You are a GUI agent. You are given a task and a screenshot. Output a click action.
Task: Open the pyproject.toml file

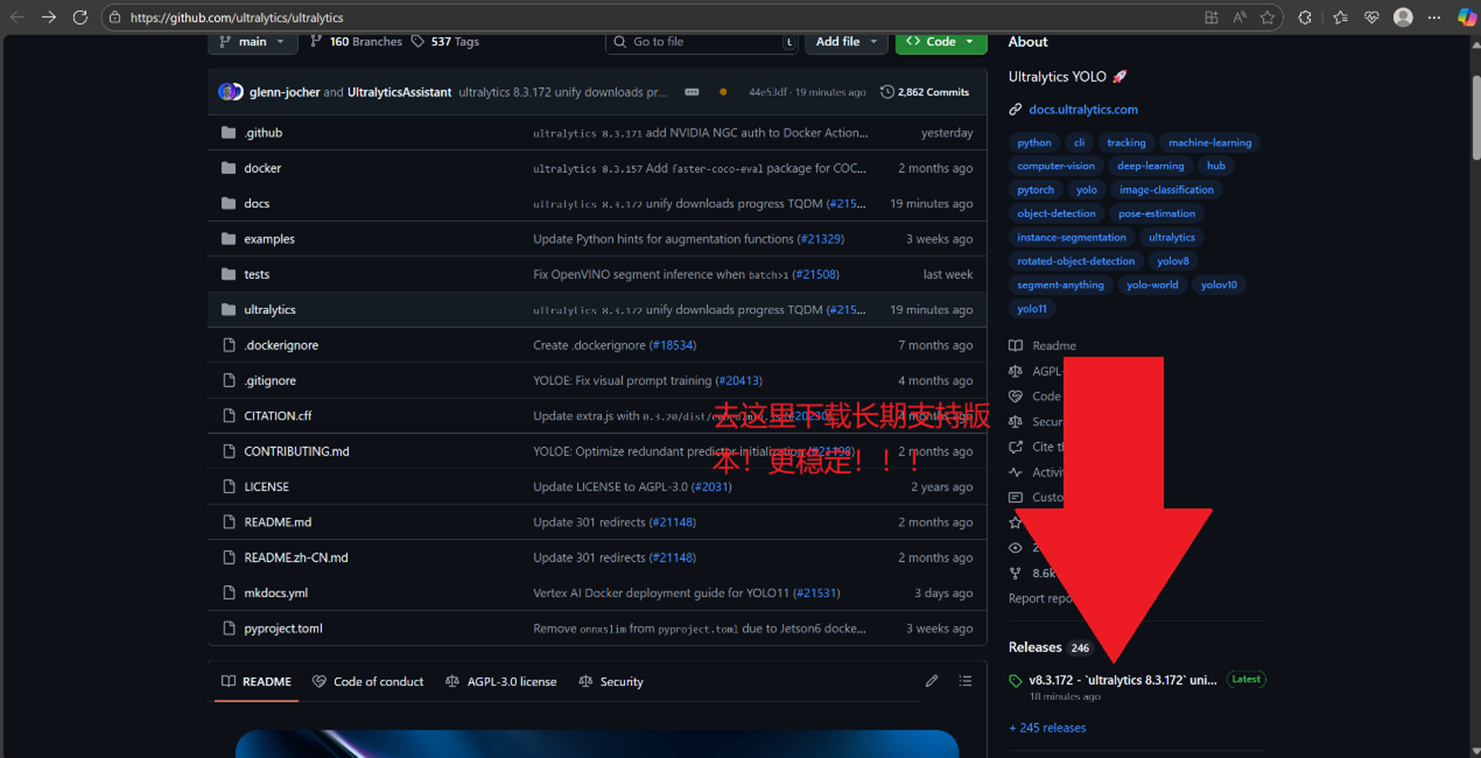coord(283,629)
